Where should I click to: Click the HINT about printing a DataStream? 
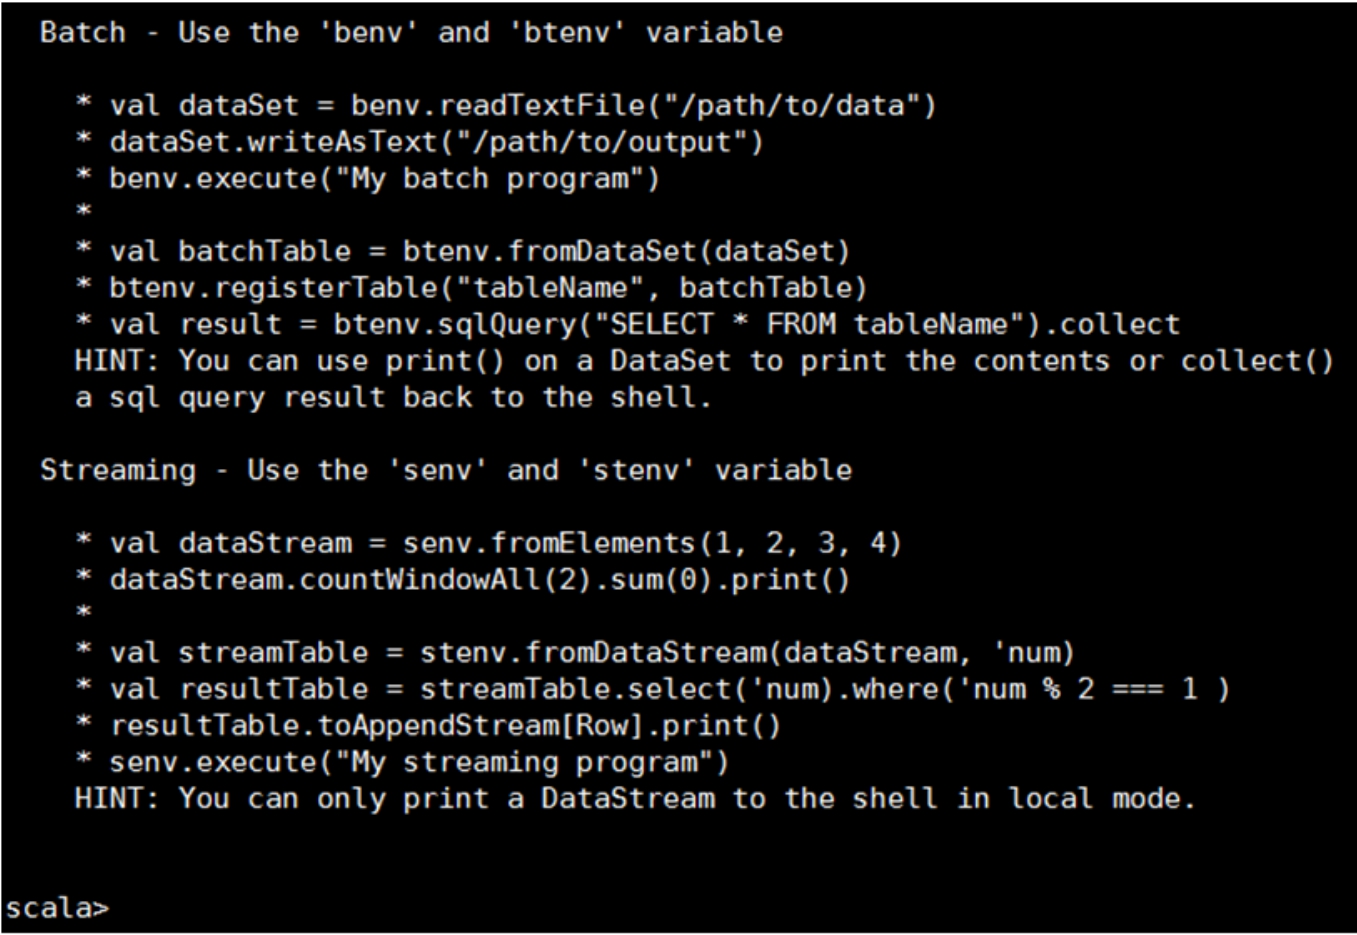(x=635, y=799)
